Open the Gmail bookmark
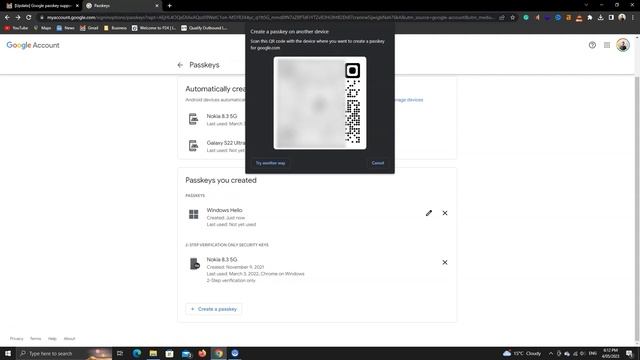 tap(89, 28)
